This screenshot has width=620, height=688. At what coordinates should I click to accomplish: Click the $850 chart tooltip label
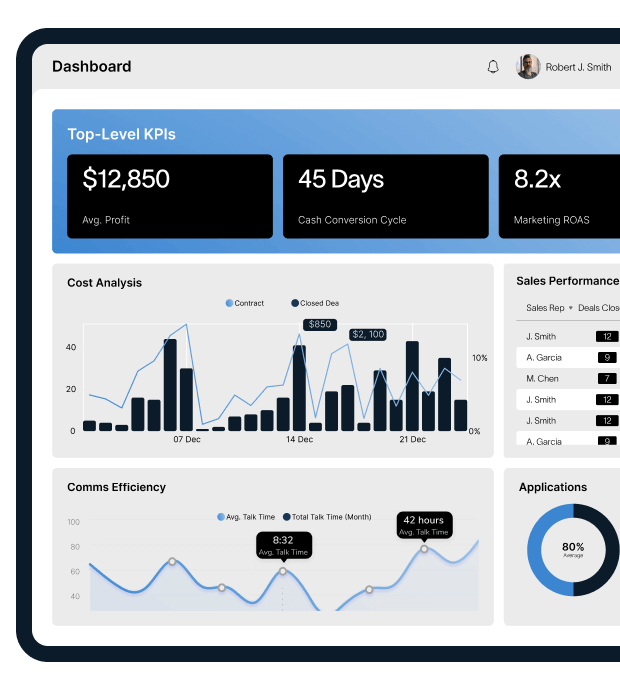point(320,324)
